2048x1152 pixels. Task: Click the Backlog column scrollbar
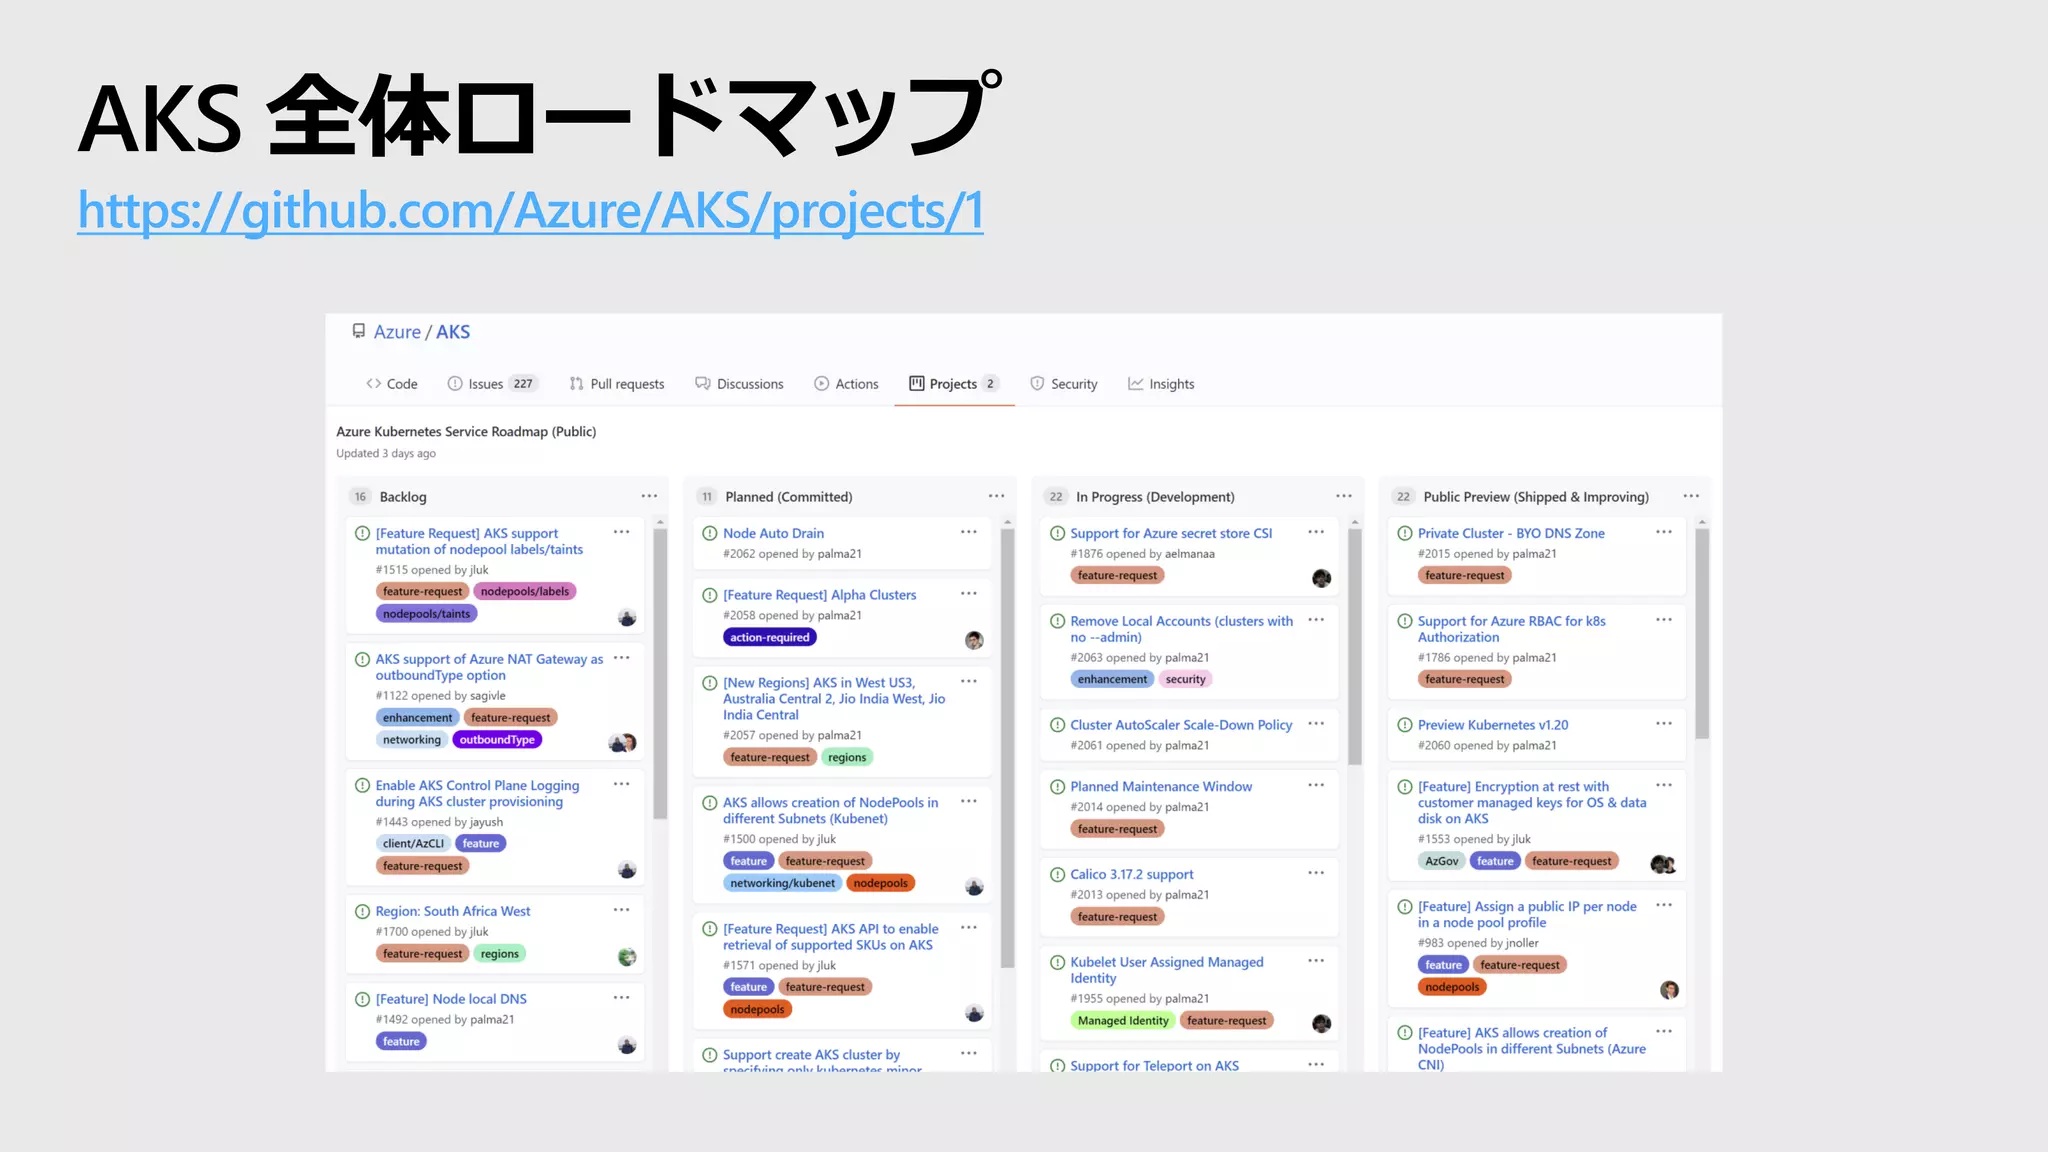(660, 675)
